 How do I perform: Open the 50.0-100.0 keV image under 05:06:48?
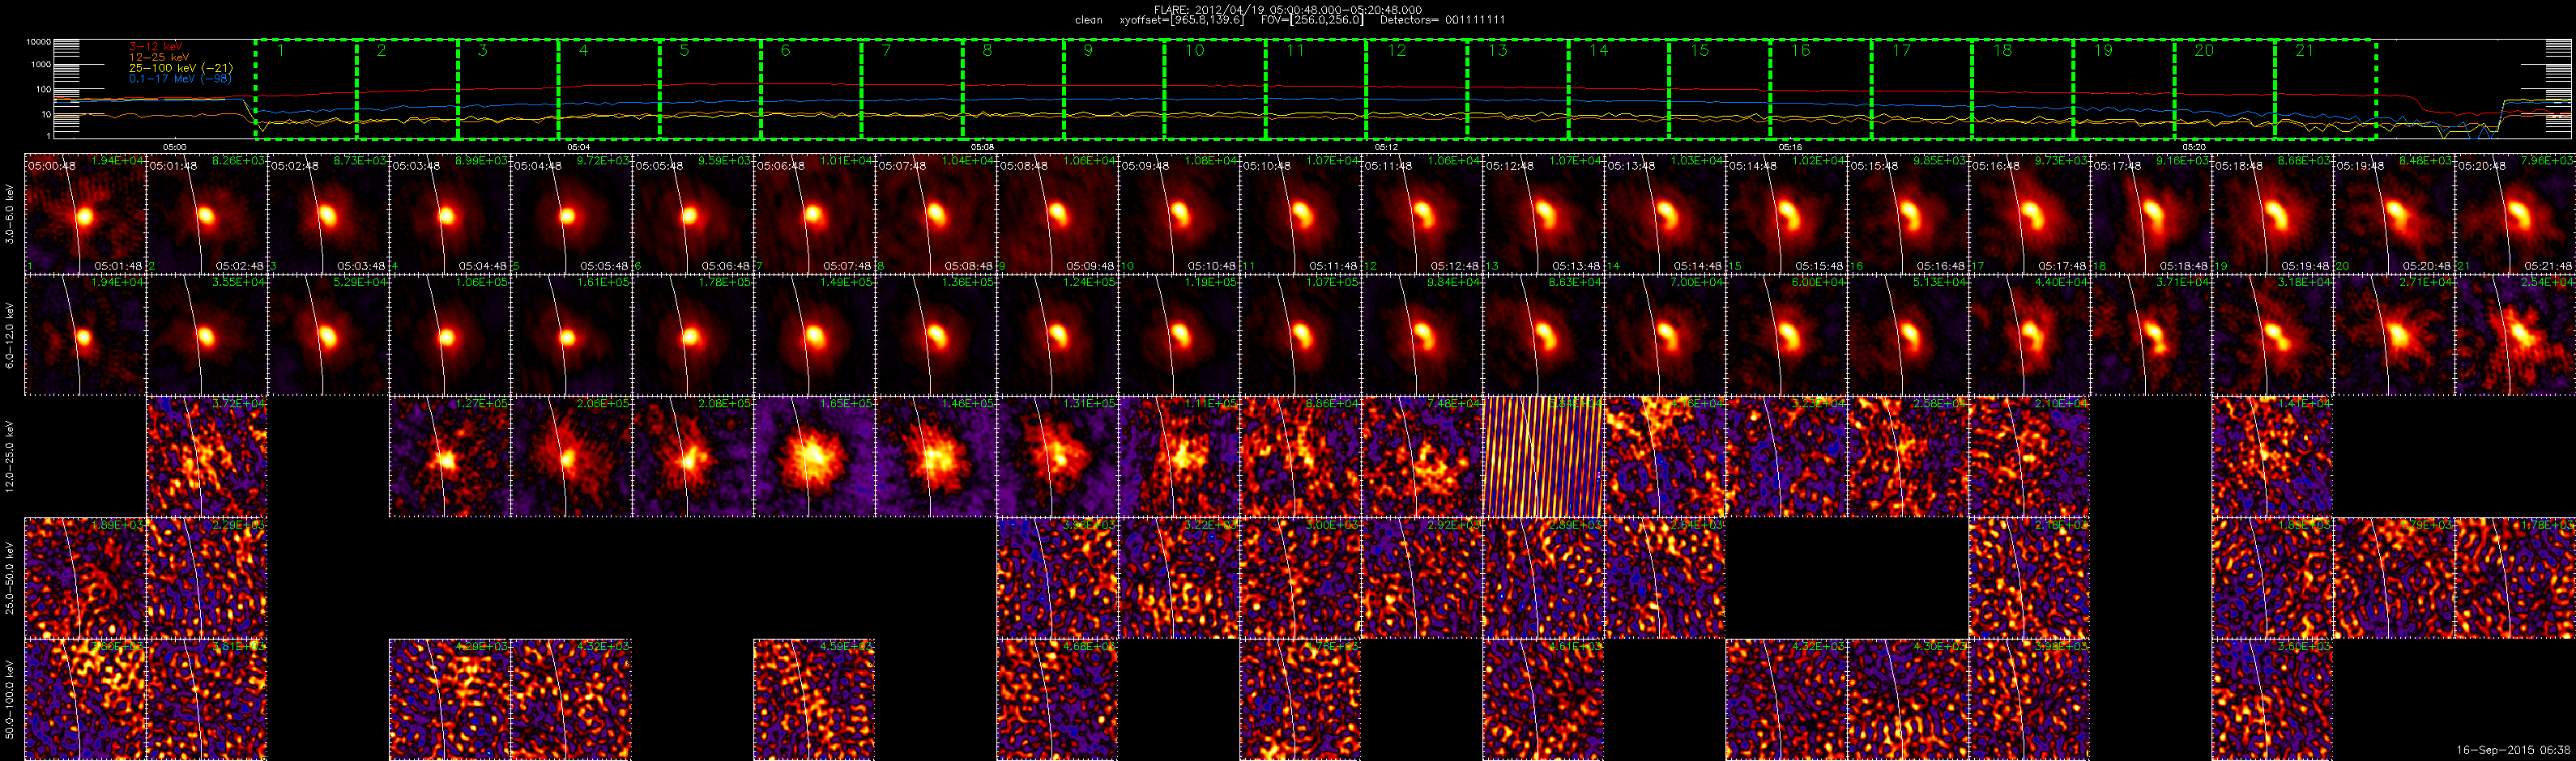[x=814, y=699]
